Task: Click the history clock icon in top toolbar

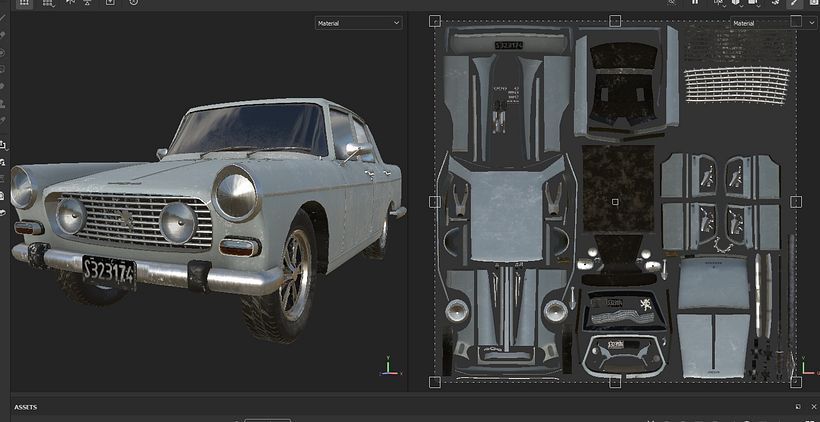Action: (x=133, y=3)
